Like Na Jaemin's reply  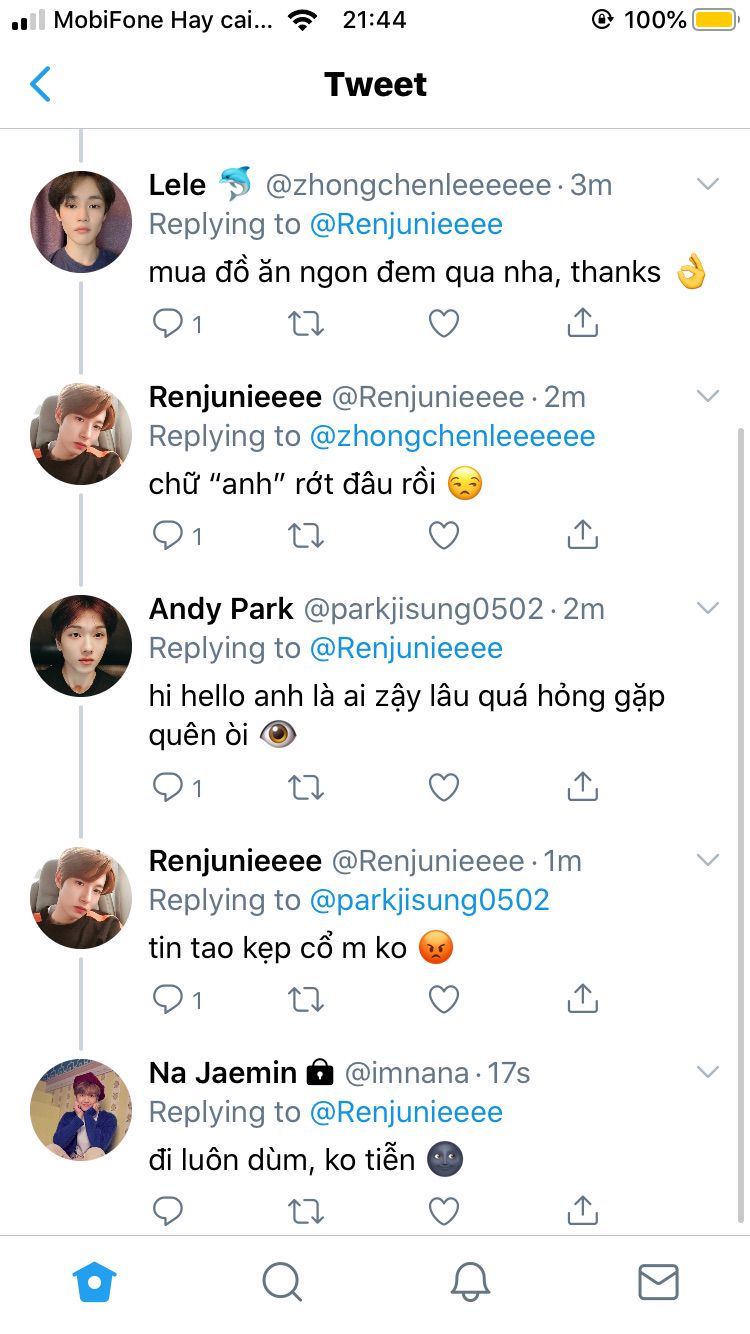[443, 1212]
